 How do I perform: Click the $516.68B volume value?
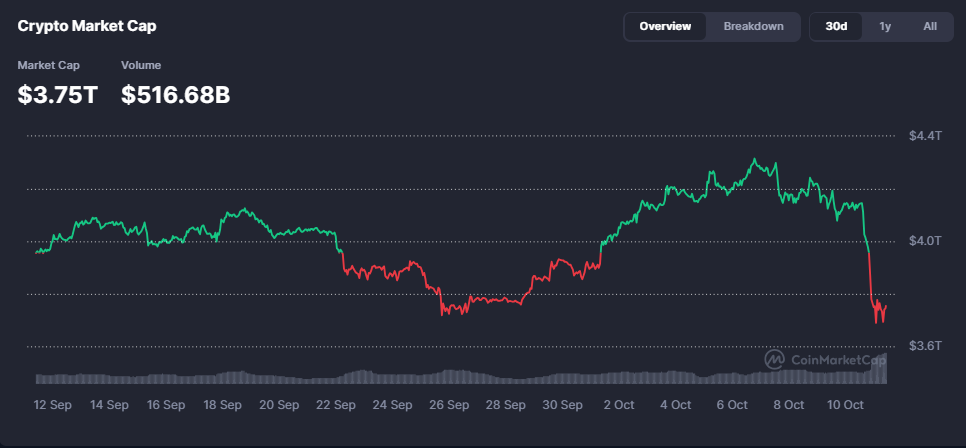point(176,94)
